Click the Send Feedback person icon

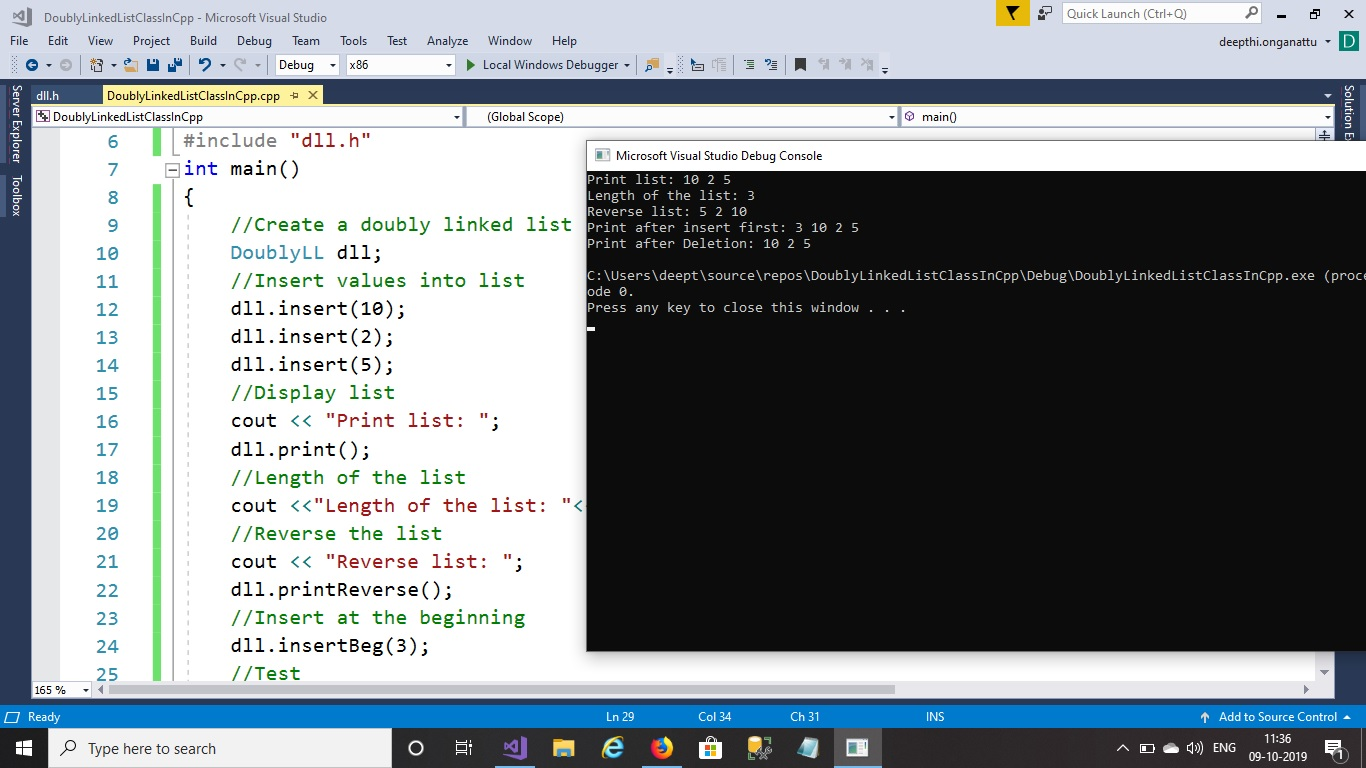1045,13
